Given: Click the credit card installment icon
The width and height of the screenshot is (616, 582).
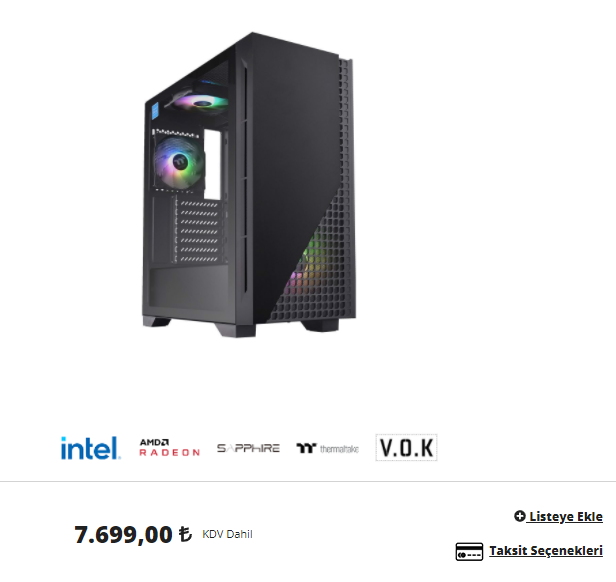Looking at the screenshot, I should point(469,551).
